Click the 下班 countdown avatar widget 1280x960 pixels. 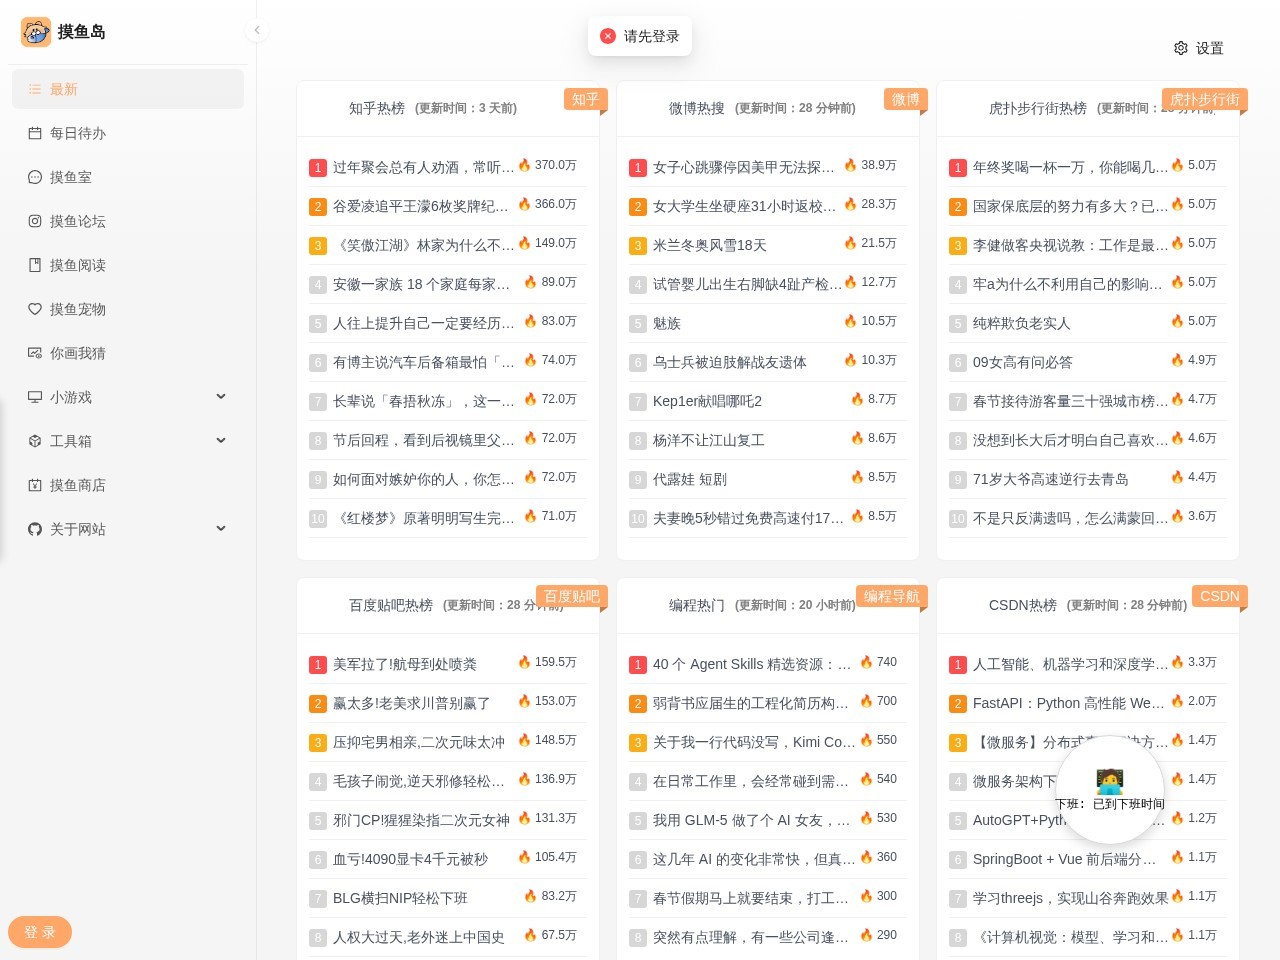(x=1109, y=789)
